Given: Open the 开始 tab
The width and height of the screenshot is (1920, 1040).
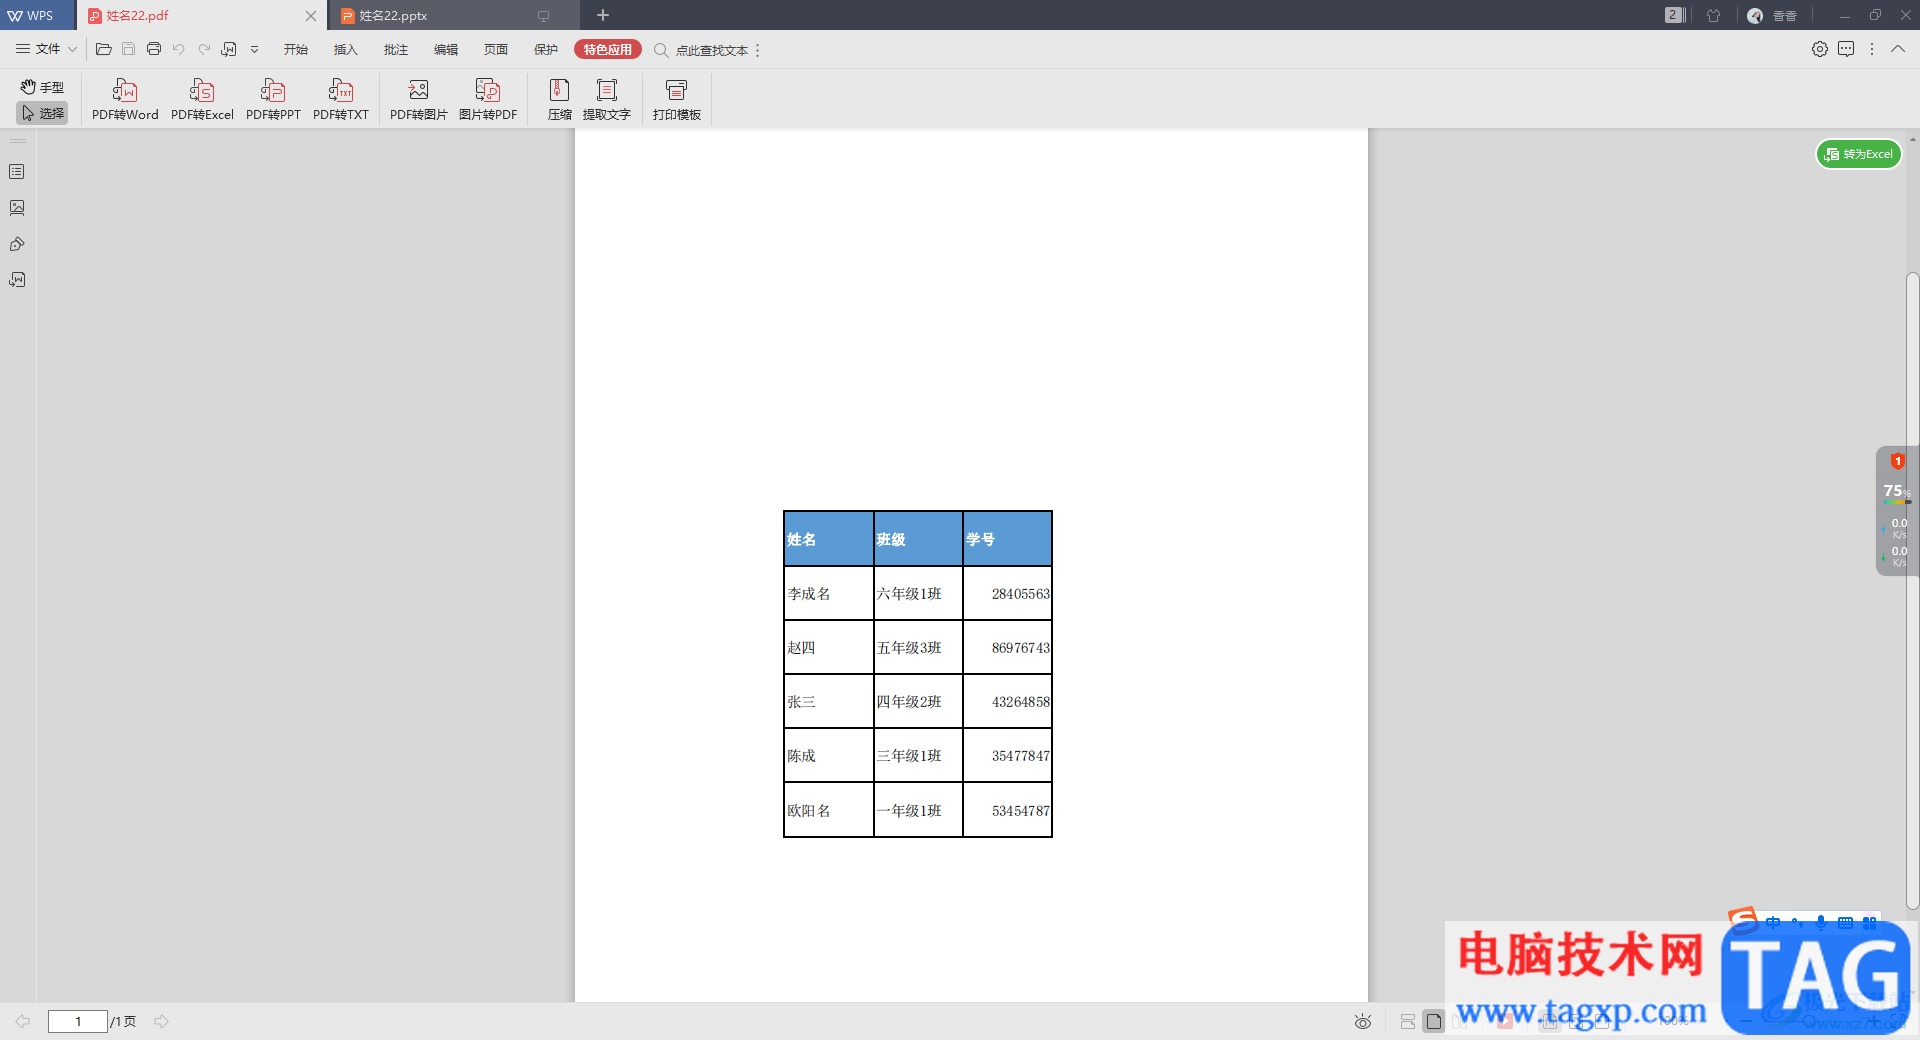Looking at the screenshot, I should 295,50.
